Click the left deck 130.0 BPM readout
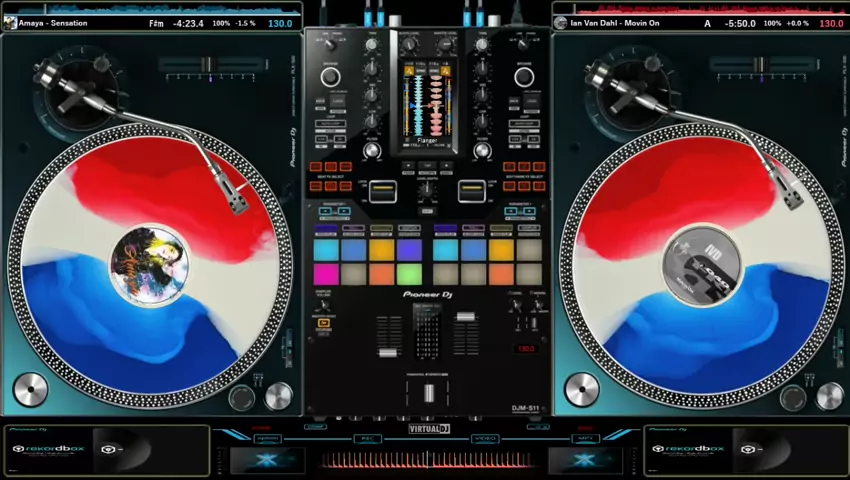 click(280, 23)
